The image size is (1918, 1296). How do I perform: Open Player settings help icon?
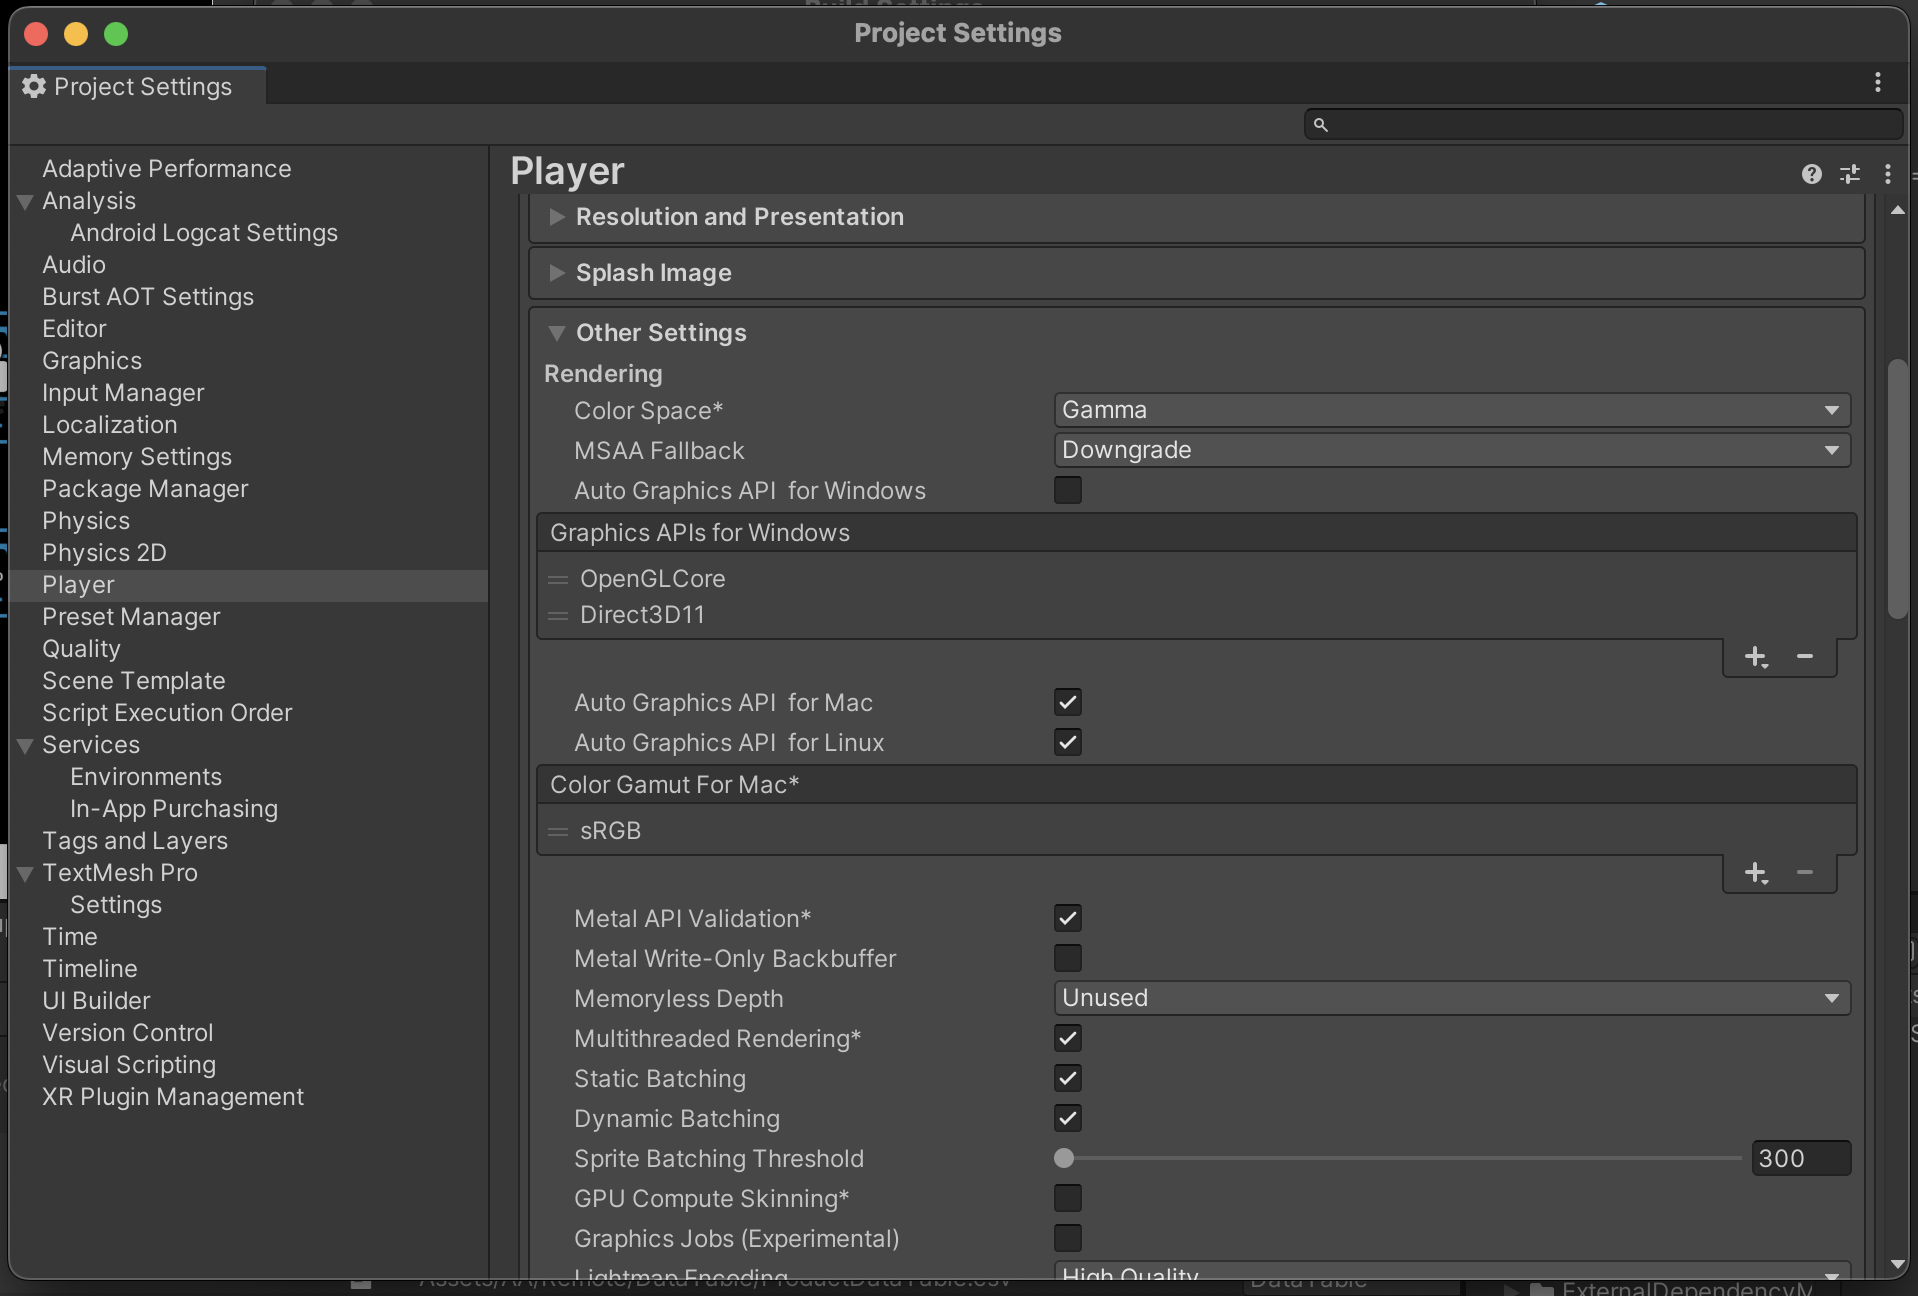tap(1811, 174)
